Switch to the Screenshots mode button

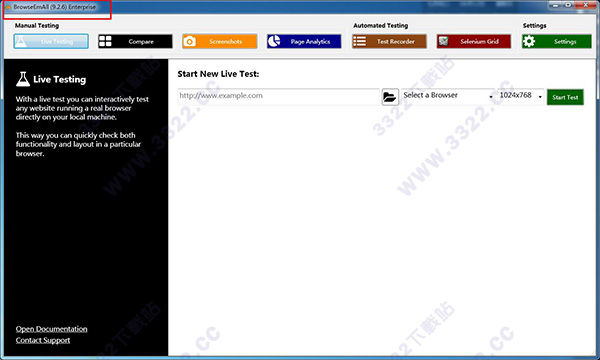pyautogui.click(x=220, y=41)
